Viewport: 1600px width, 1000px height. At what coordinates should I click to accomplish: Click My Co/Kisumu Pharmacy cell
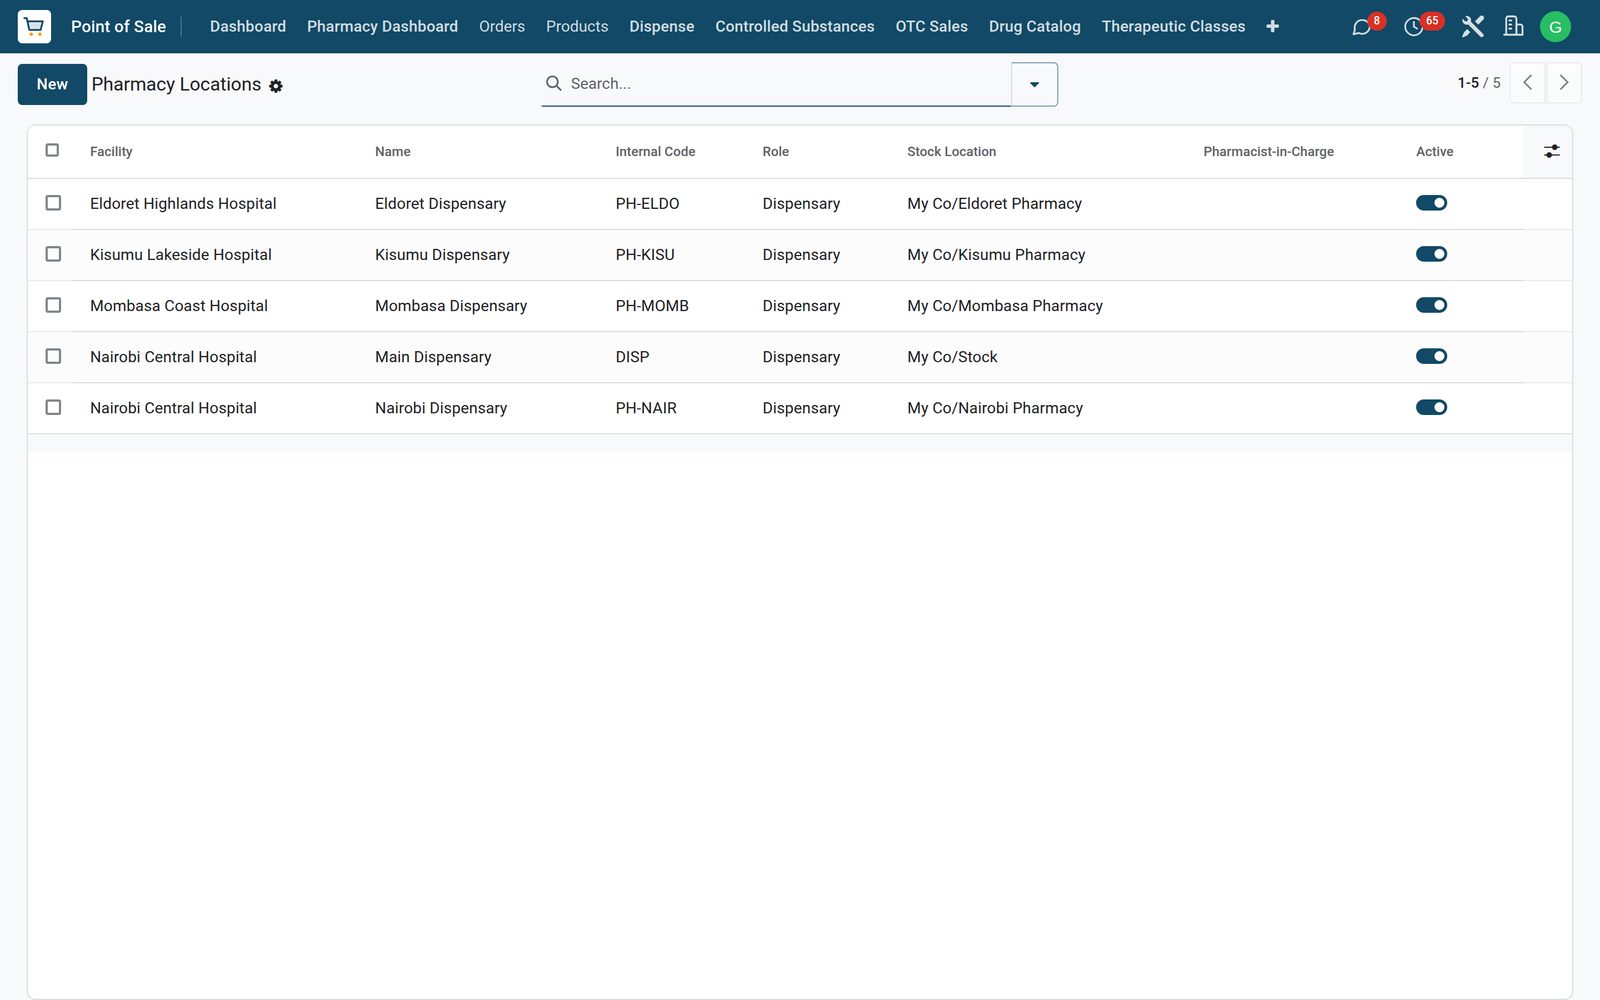tap(996, 255)
